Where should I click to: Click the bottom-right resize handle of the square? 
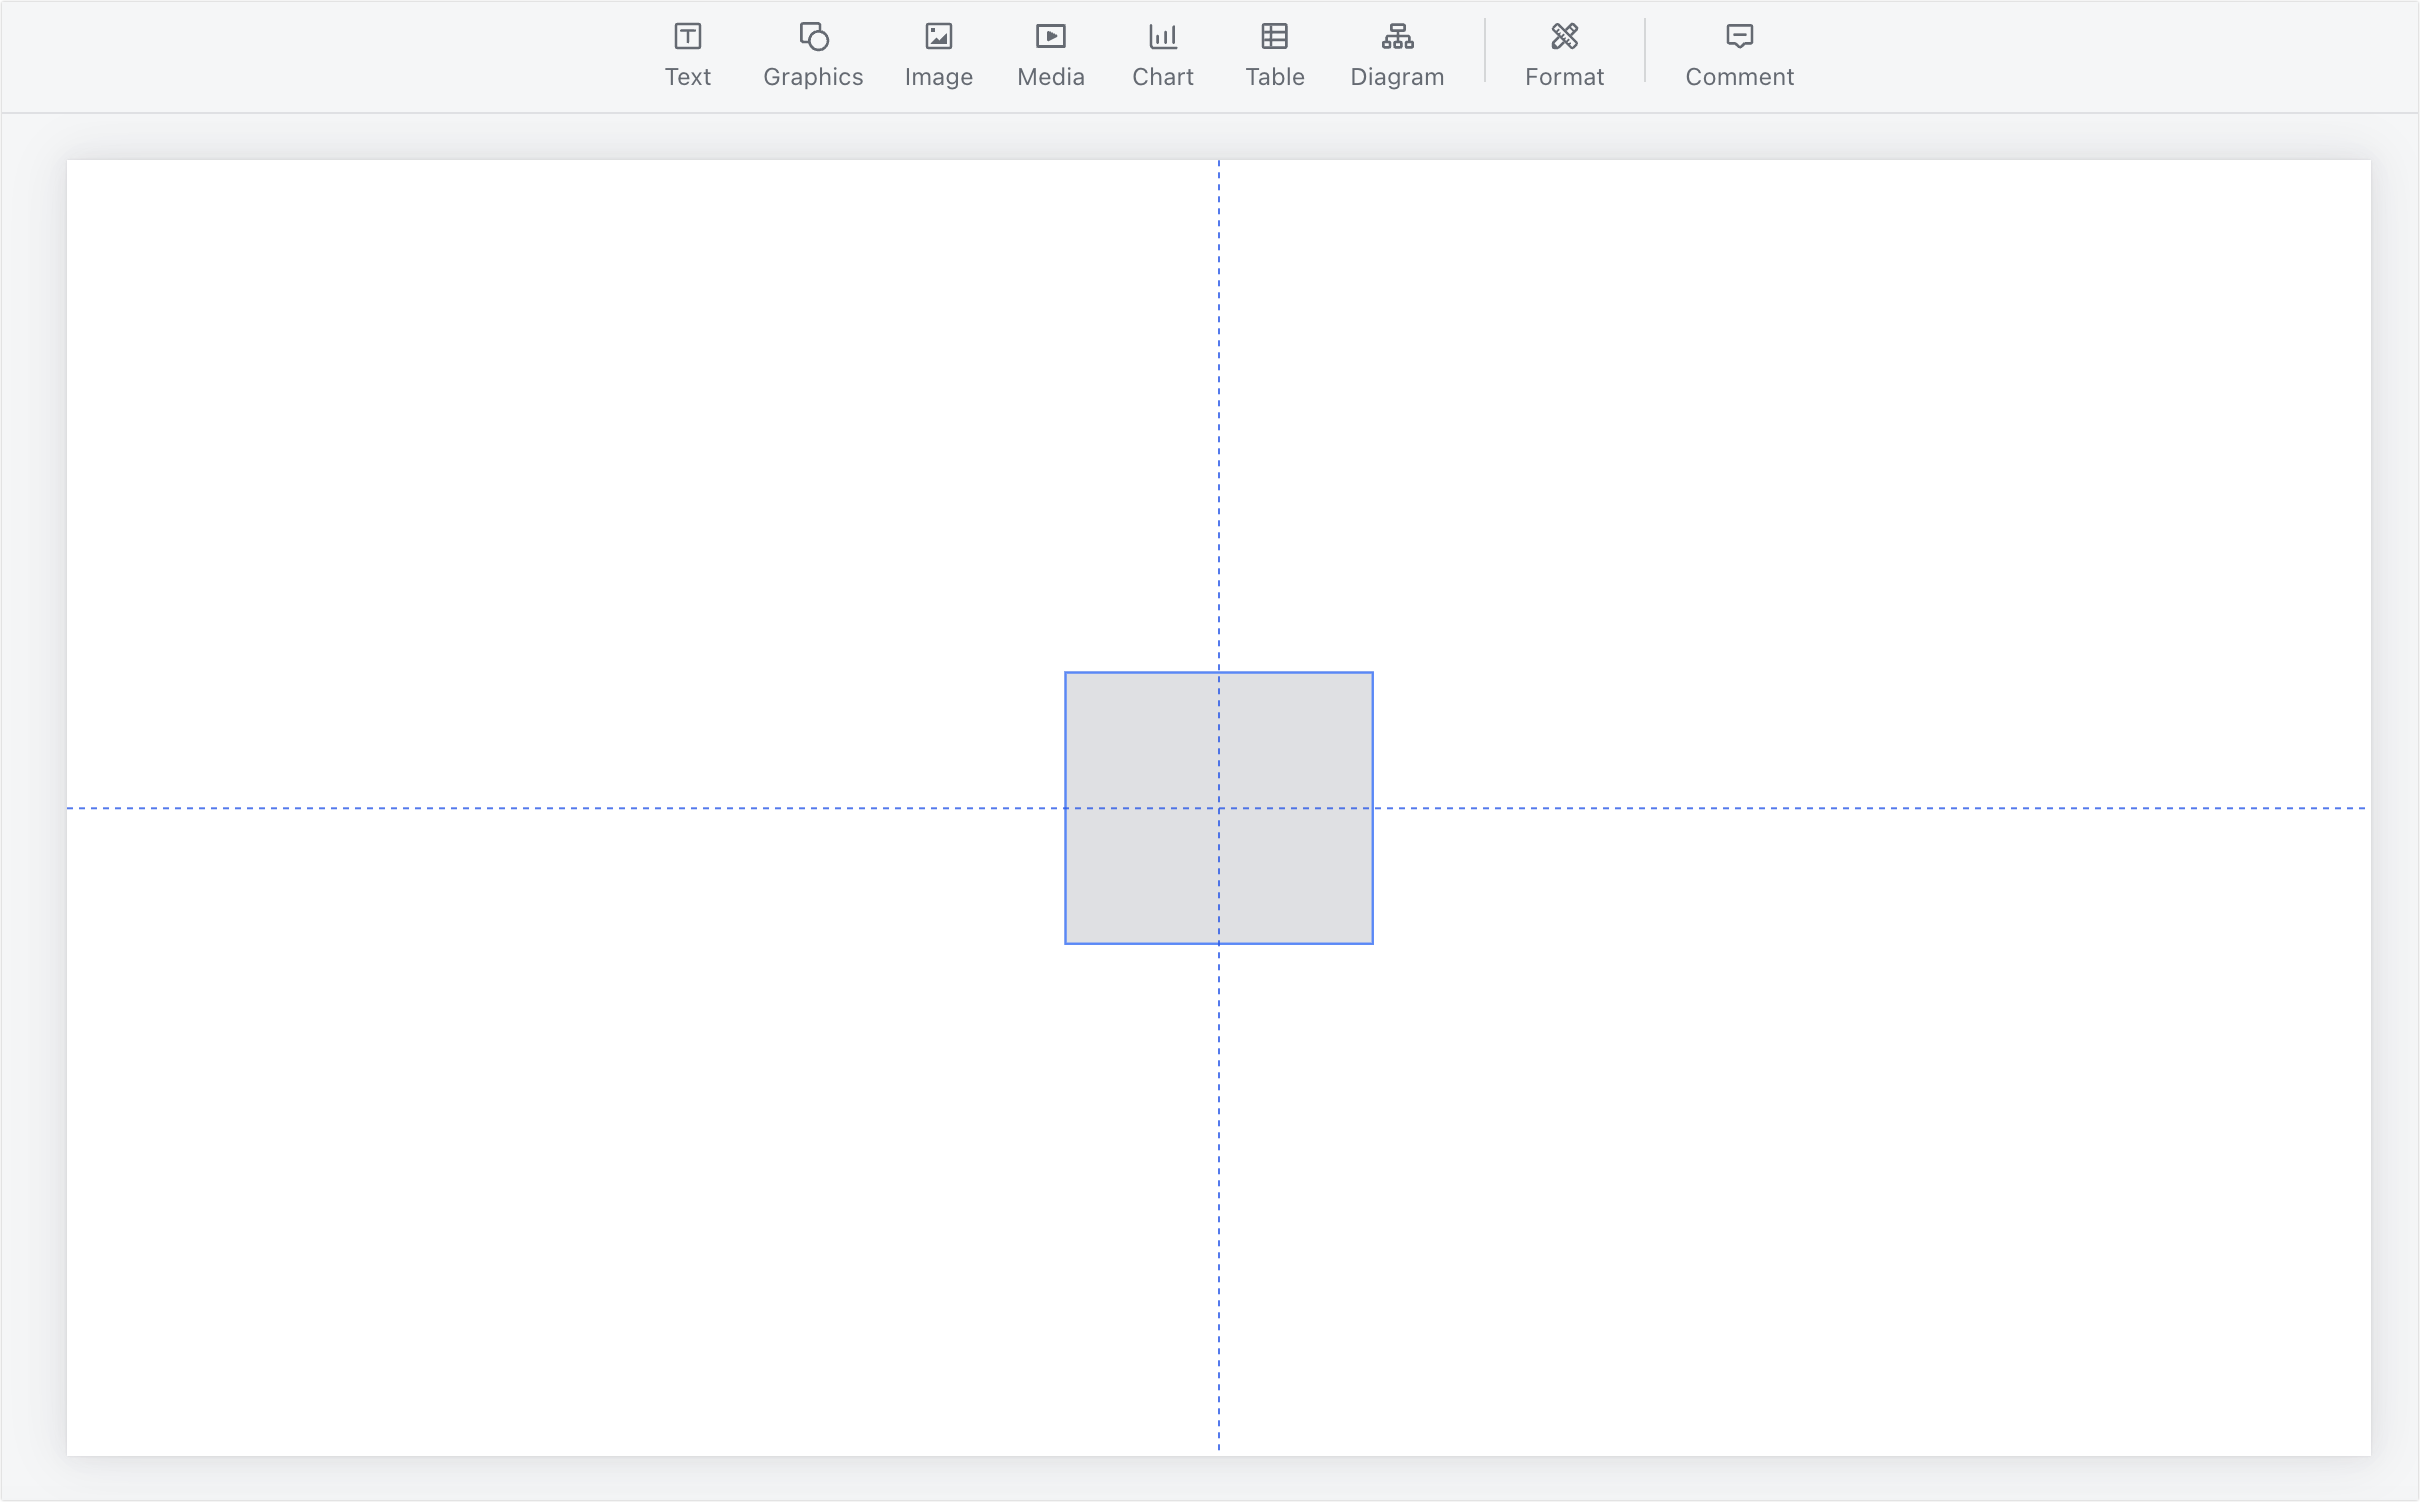1372,941
